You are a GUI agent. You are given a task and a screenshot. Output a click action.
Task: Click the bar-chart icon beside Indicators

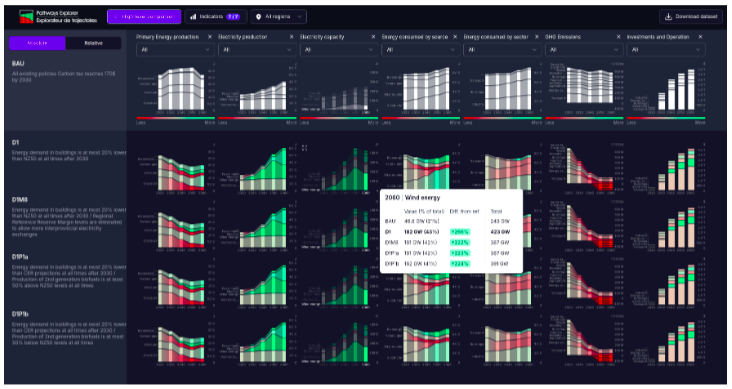193,17
